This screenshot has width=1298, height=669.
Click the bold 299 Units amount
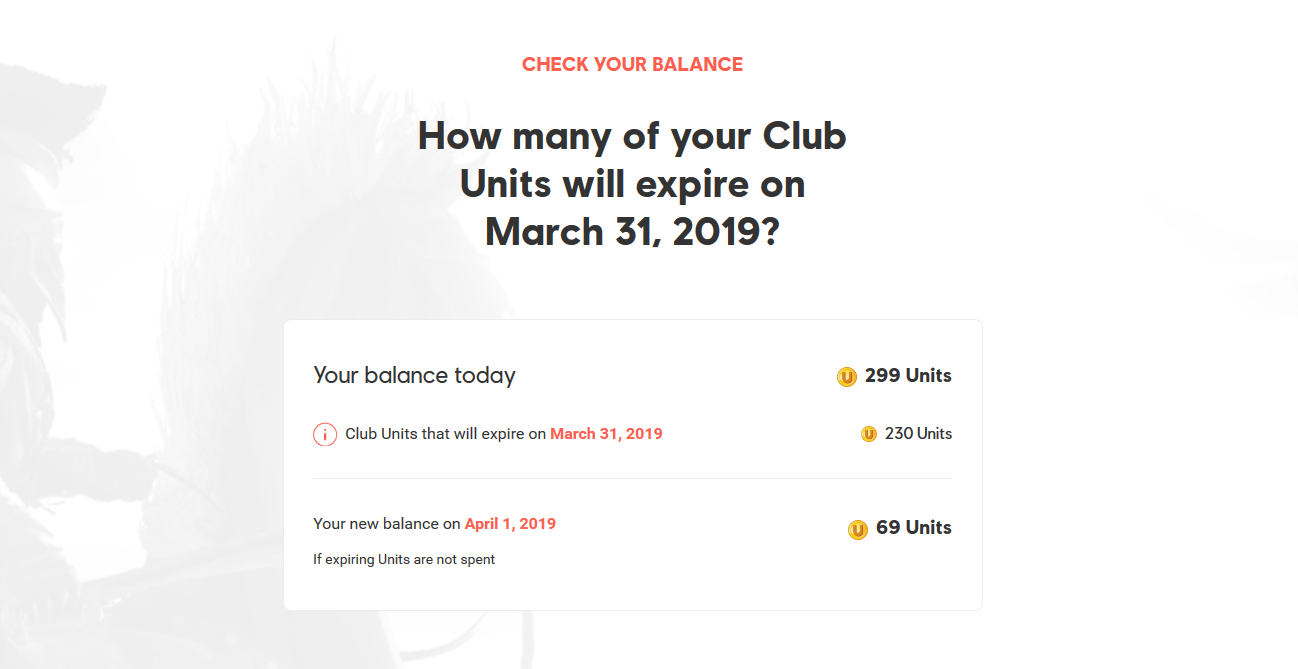point(908,376)
